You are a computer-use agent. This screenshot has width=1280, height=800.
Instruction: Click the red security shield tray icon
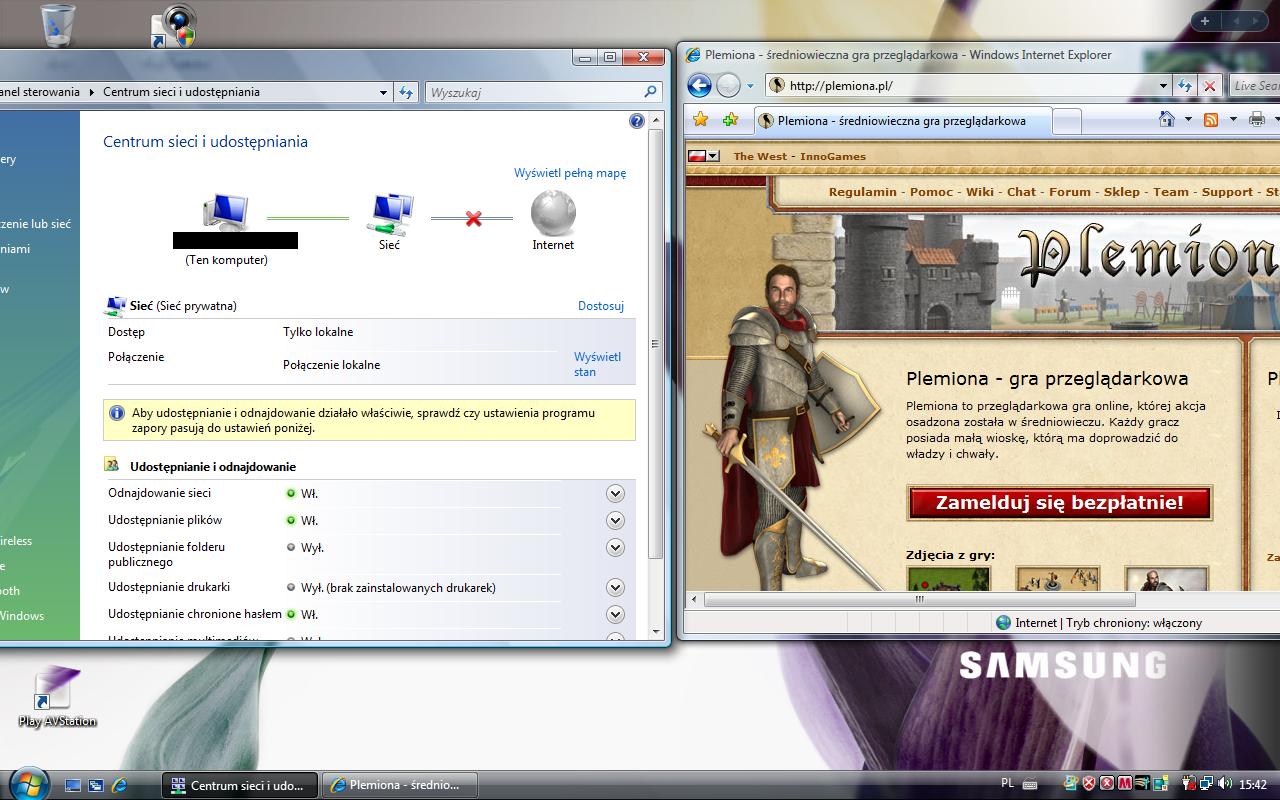tap(1088, 784)
